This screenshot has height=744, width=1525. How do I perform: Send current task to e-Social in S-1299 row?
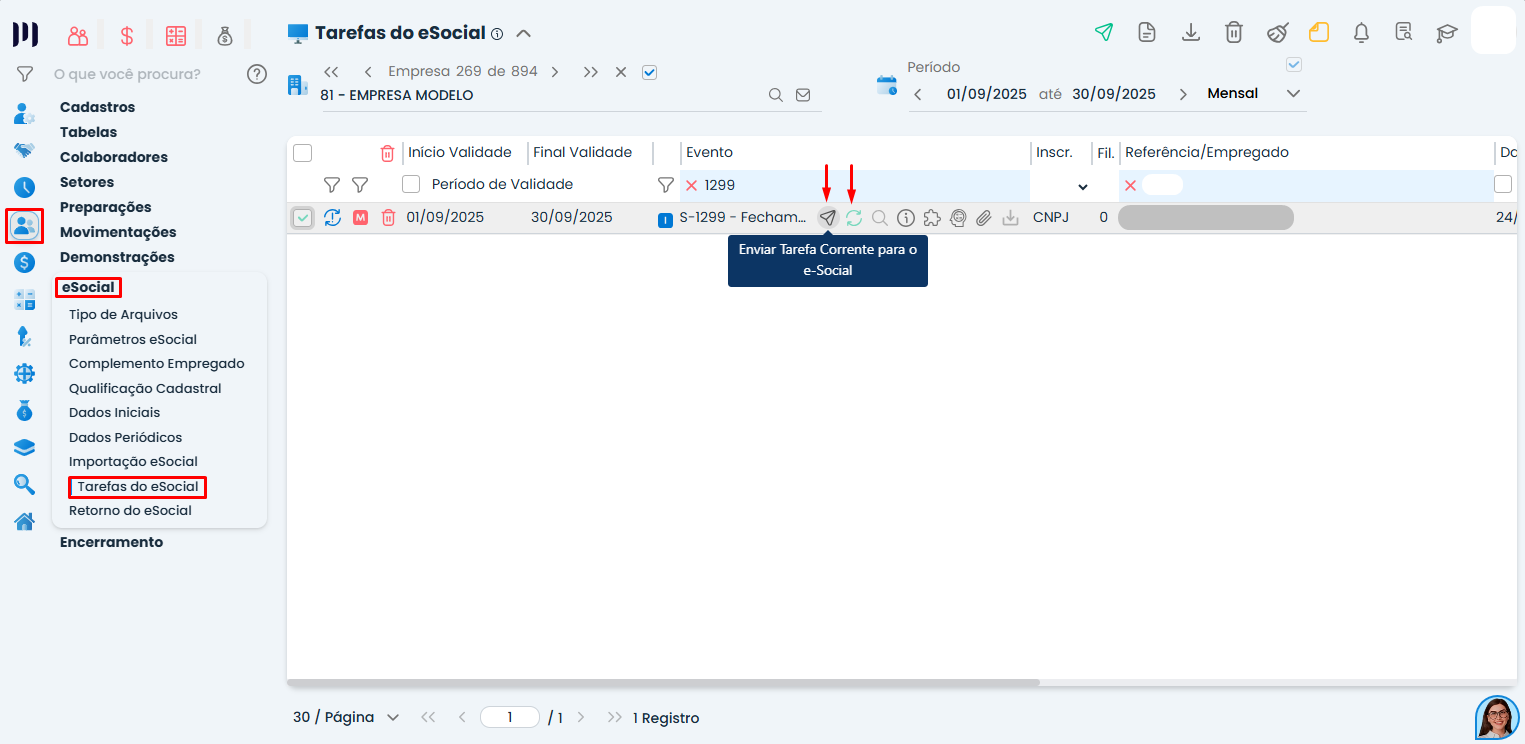[827, 217]
